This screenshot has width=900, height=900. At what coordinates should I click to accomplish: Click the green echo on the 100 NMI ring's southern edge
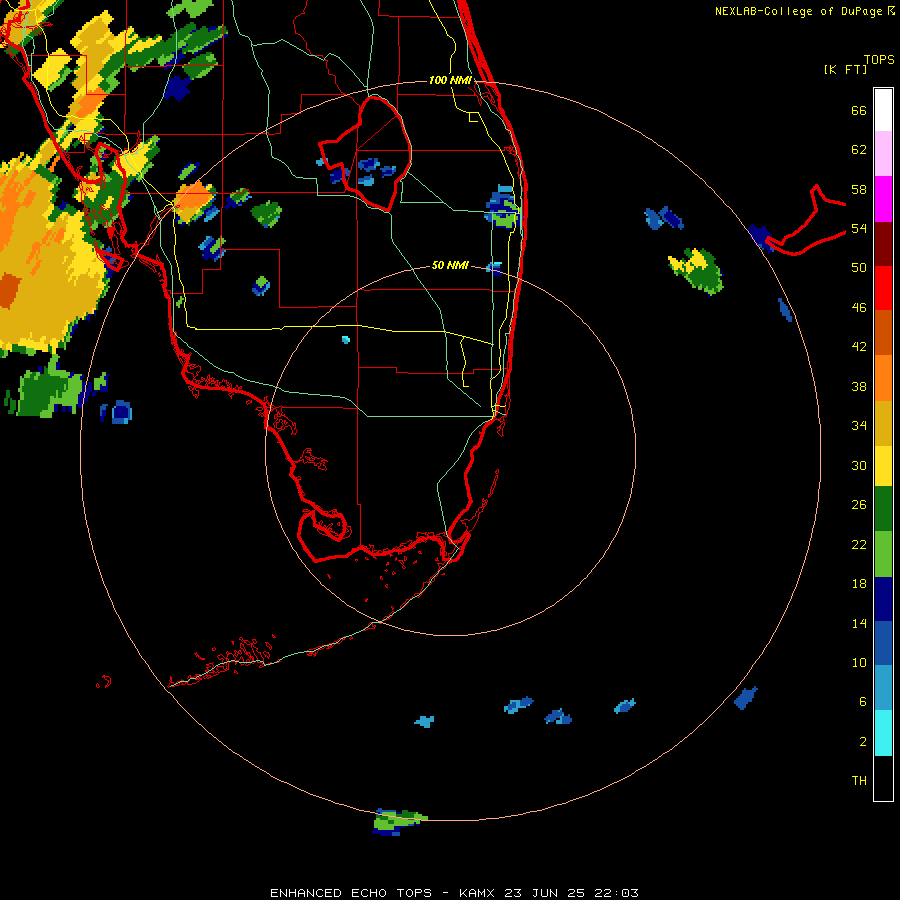[398, 821]
